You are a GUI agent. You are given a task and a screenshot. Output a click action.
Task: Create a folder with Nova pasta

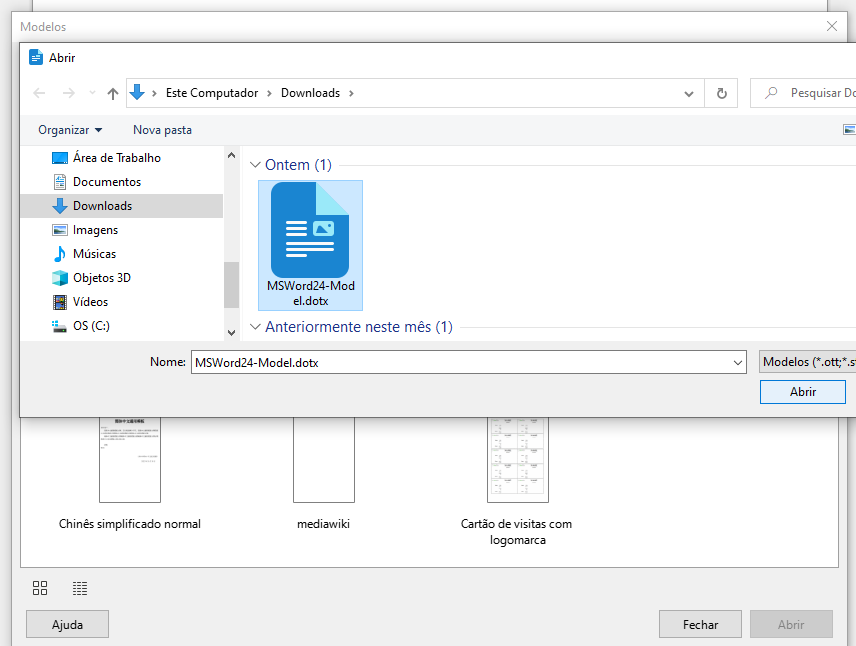click(x=162, y=129)
